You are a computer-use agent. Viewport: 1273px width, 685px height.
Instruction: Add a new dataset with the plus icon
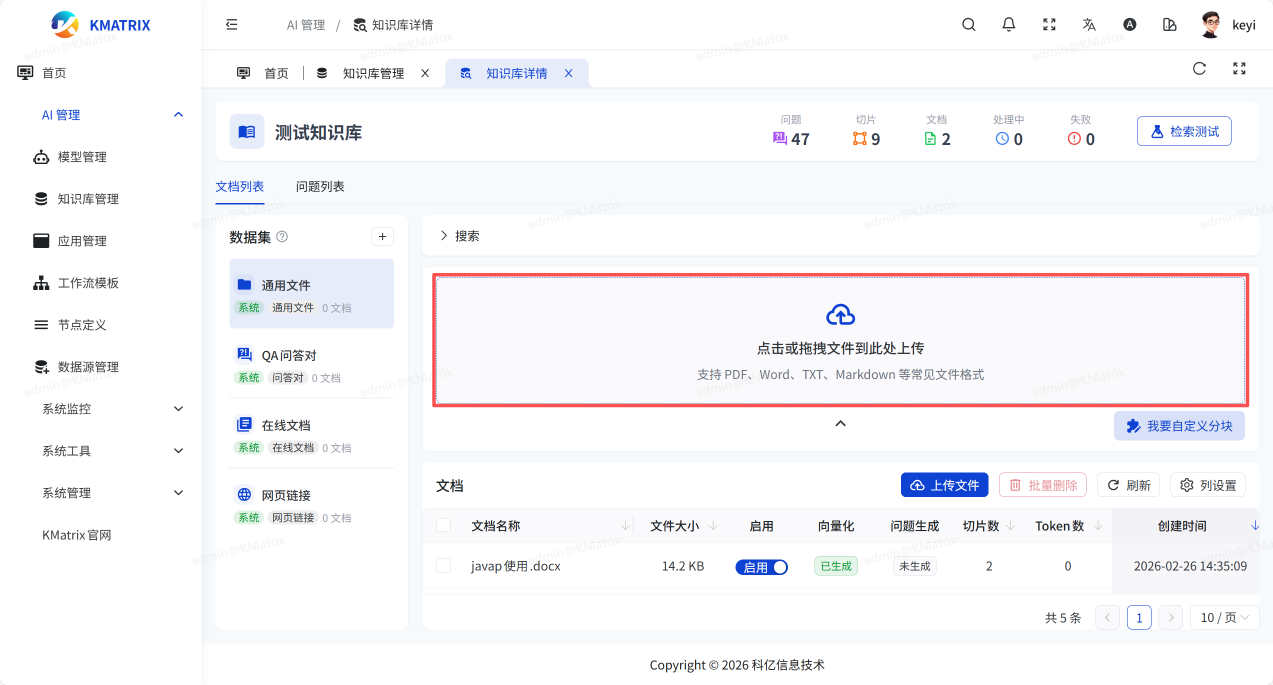[x=382, y=237]
